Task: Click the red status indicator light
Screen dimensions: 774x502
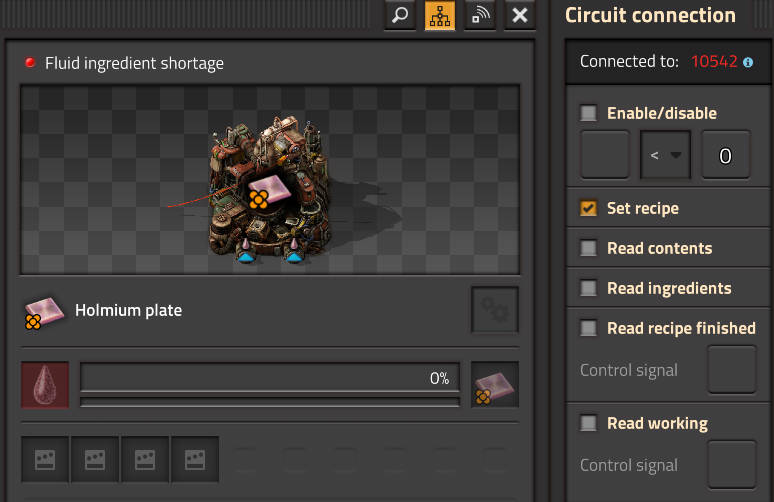Action: click(30, 63)
